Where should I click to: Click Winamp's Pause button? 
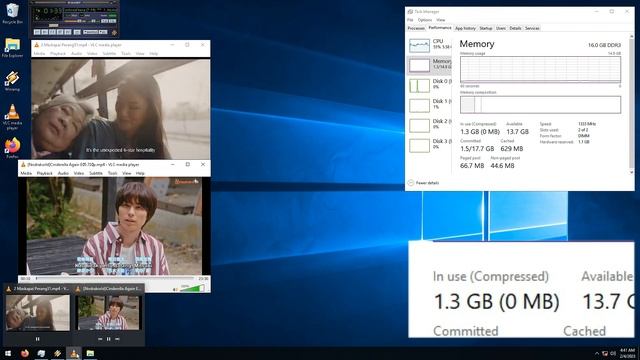pos(52,32)
